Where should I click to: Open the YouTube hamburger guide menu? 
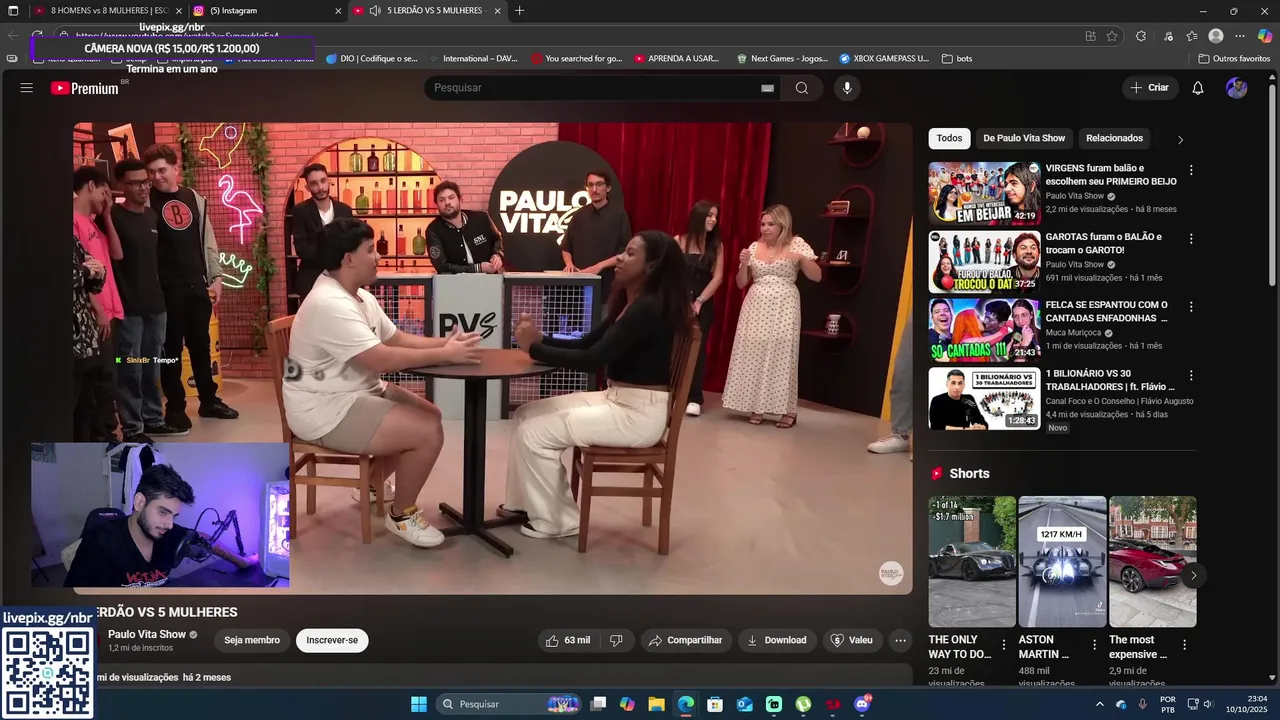coord(27,88)
